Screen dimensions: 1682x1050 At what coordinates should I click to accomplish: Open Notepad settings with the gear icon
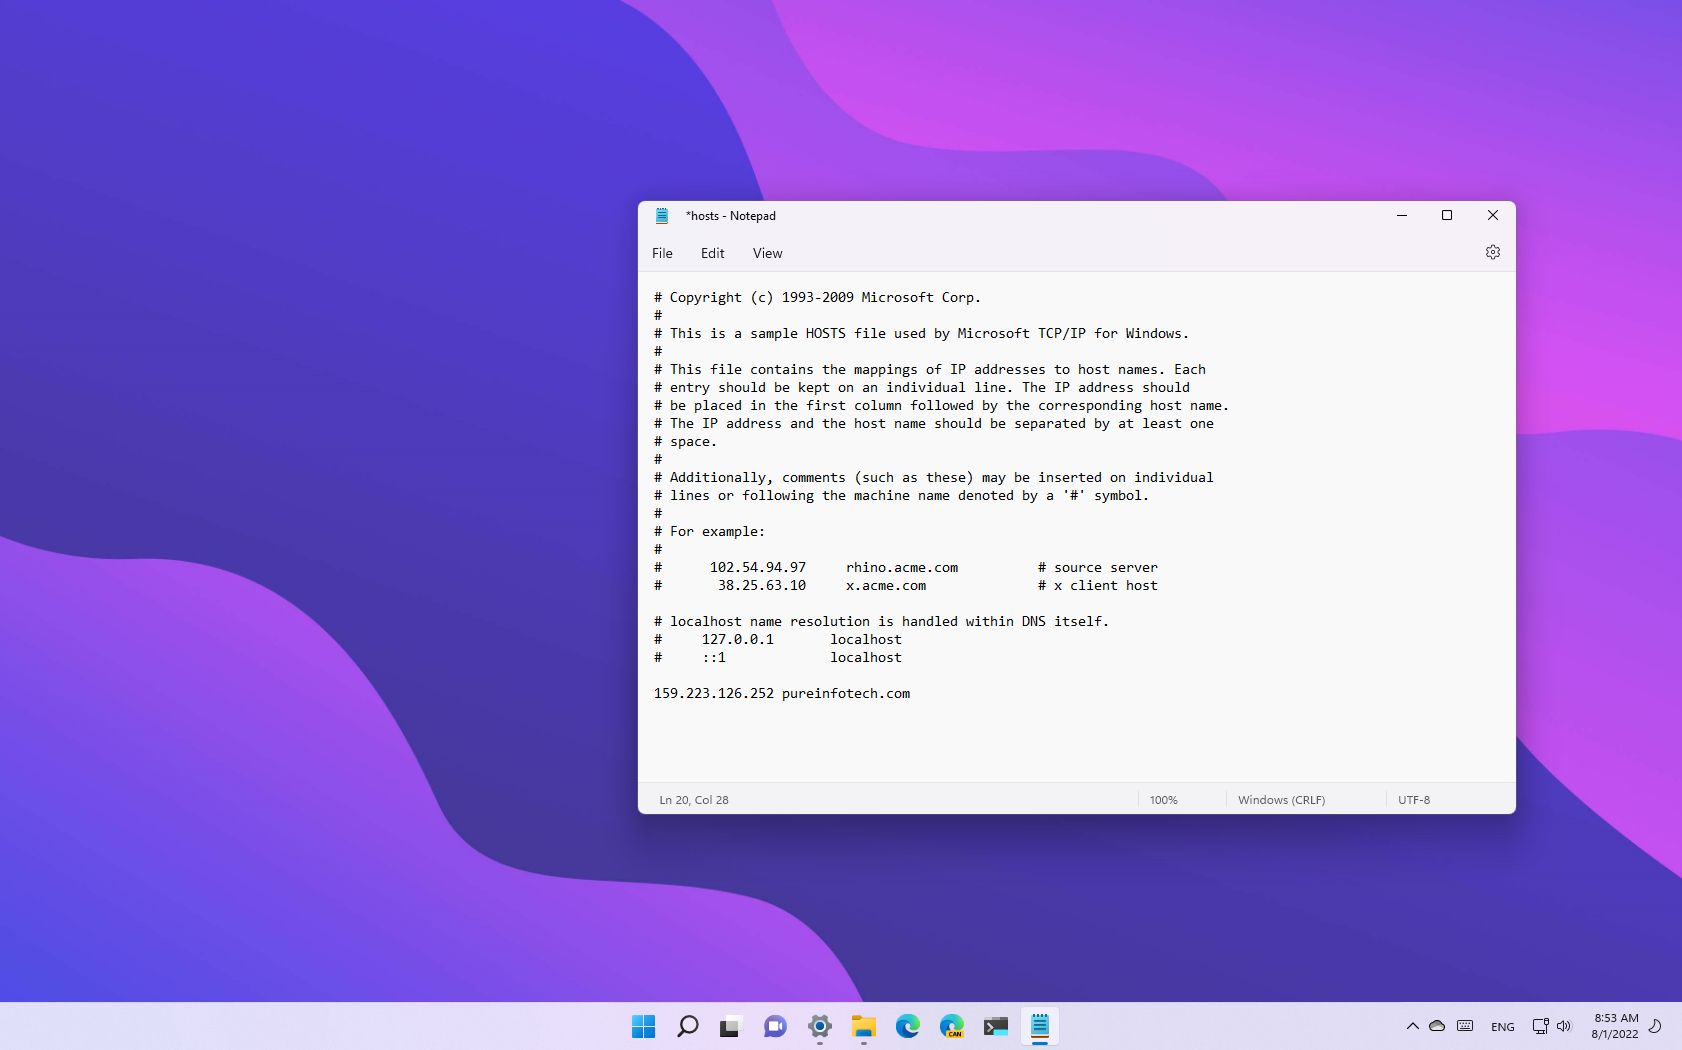tap(1492, 252)
